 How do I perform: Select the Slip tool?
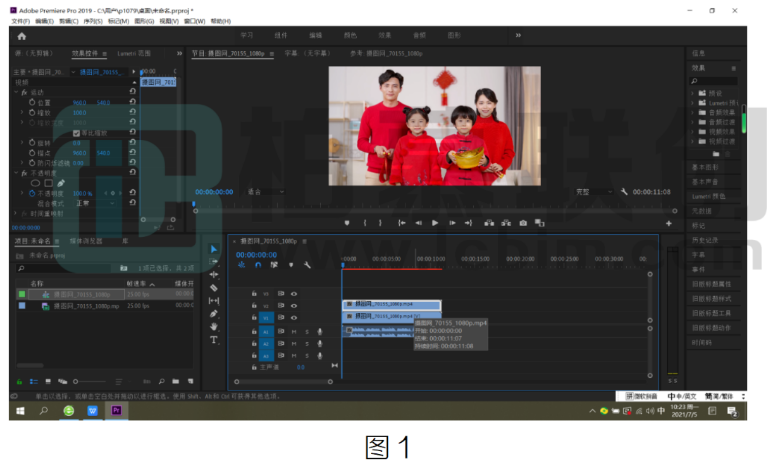[214, 300]
